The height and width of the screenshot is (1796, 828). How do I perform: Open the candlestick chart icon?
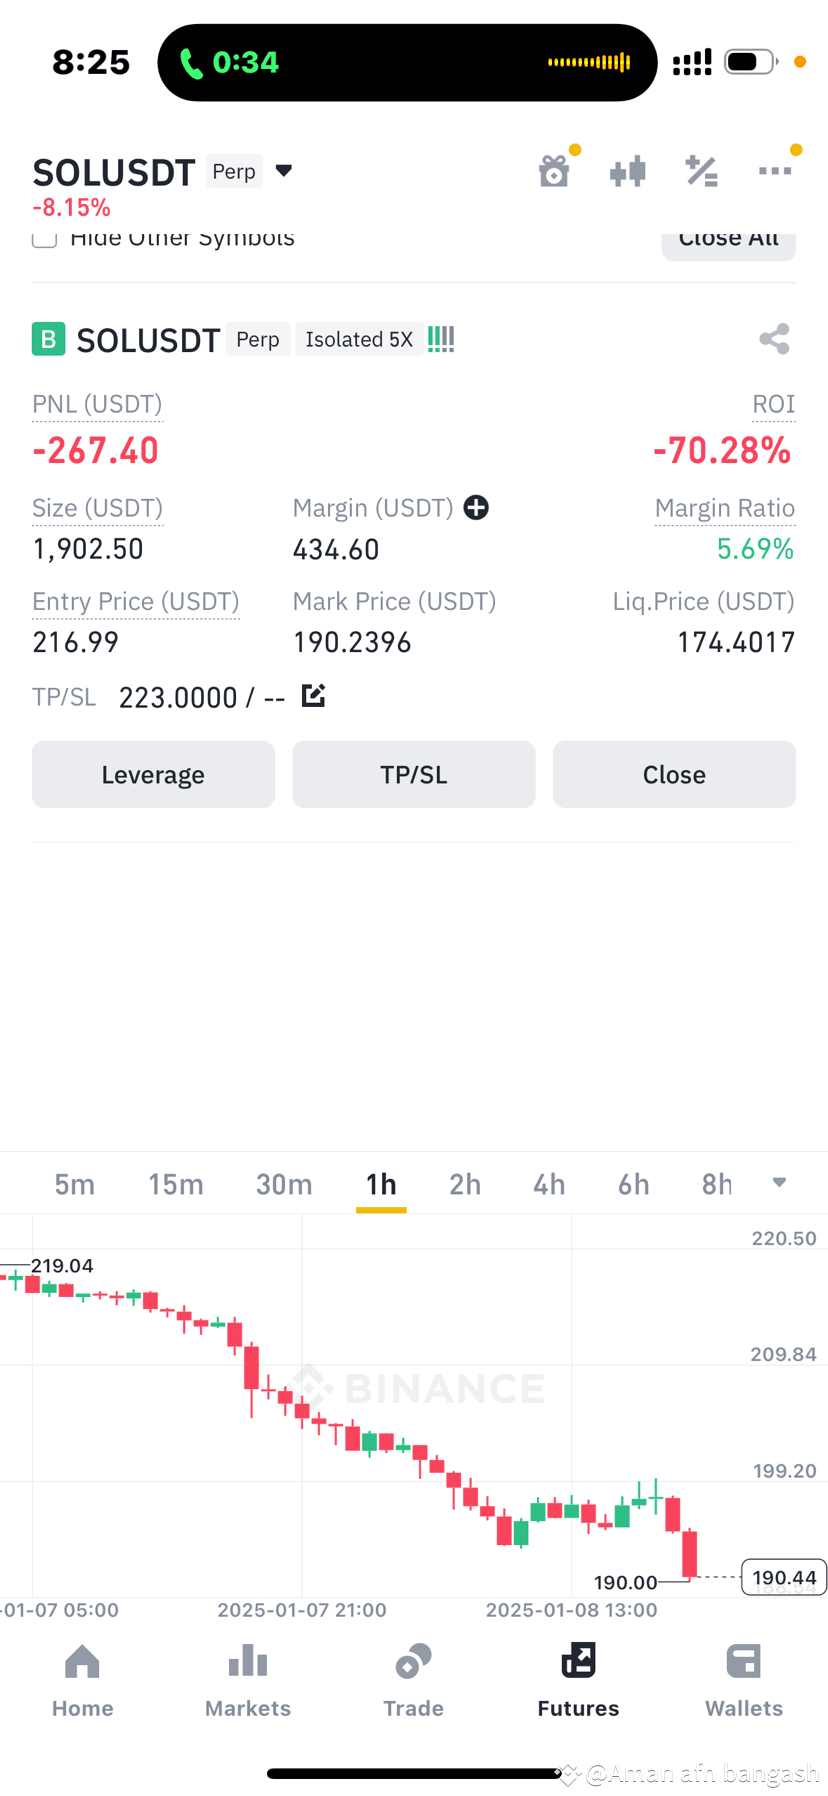coord(628,172)
